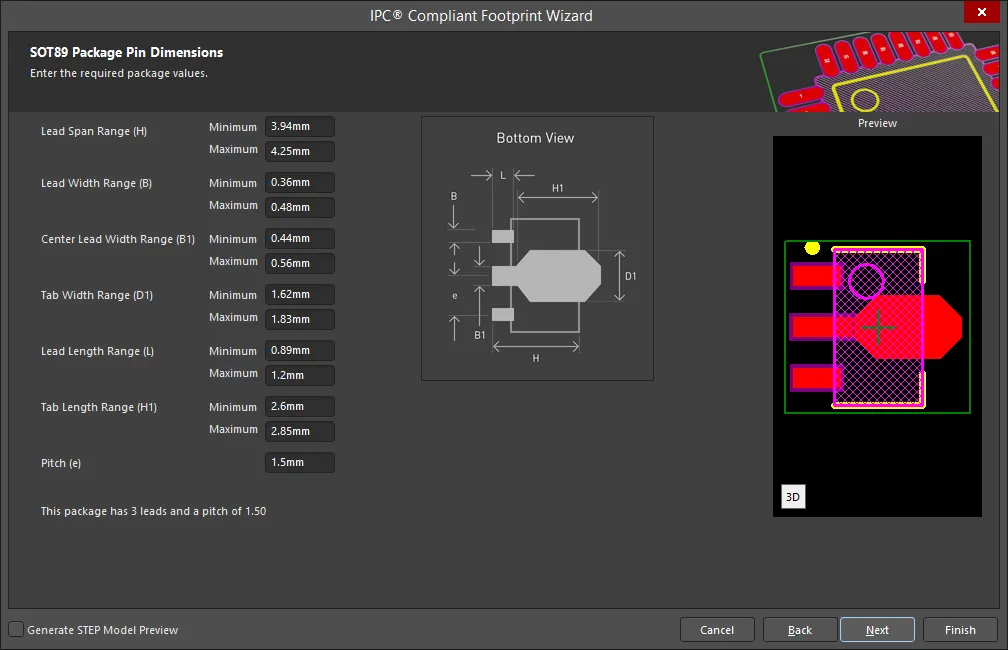Click the 'Lead Length Range (L)' label
Screen dimensions: 1008x650
point(97,351)
